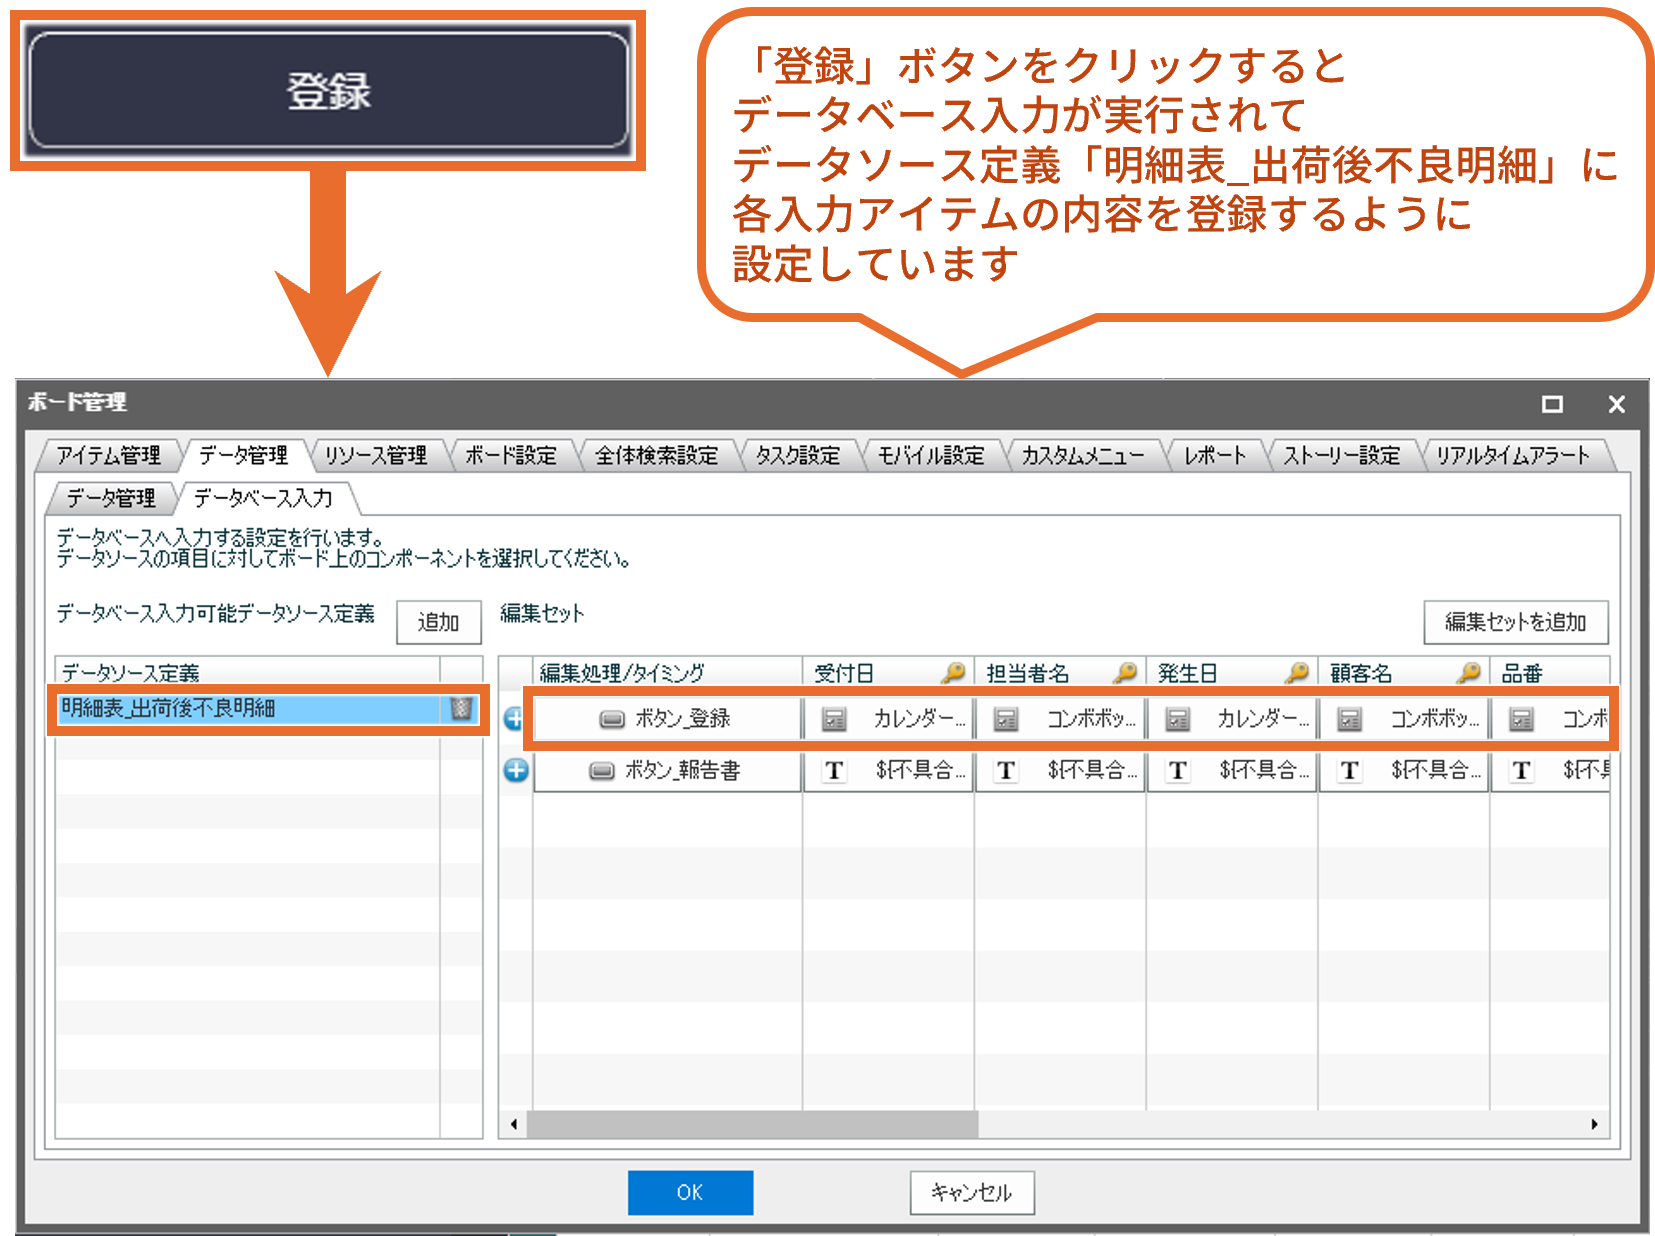
Task: Open コンボボッ cell under 担当者名 in ボタン_登録 row
Action: pos(1061,718)
